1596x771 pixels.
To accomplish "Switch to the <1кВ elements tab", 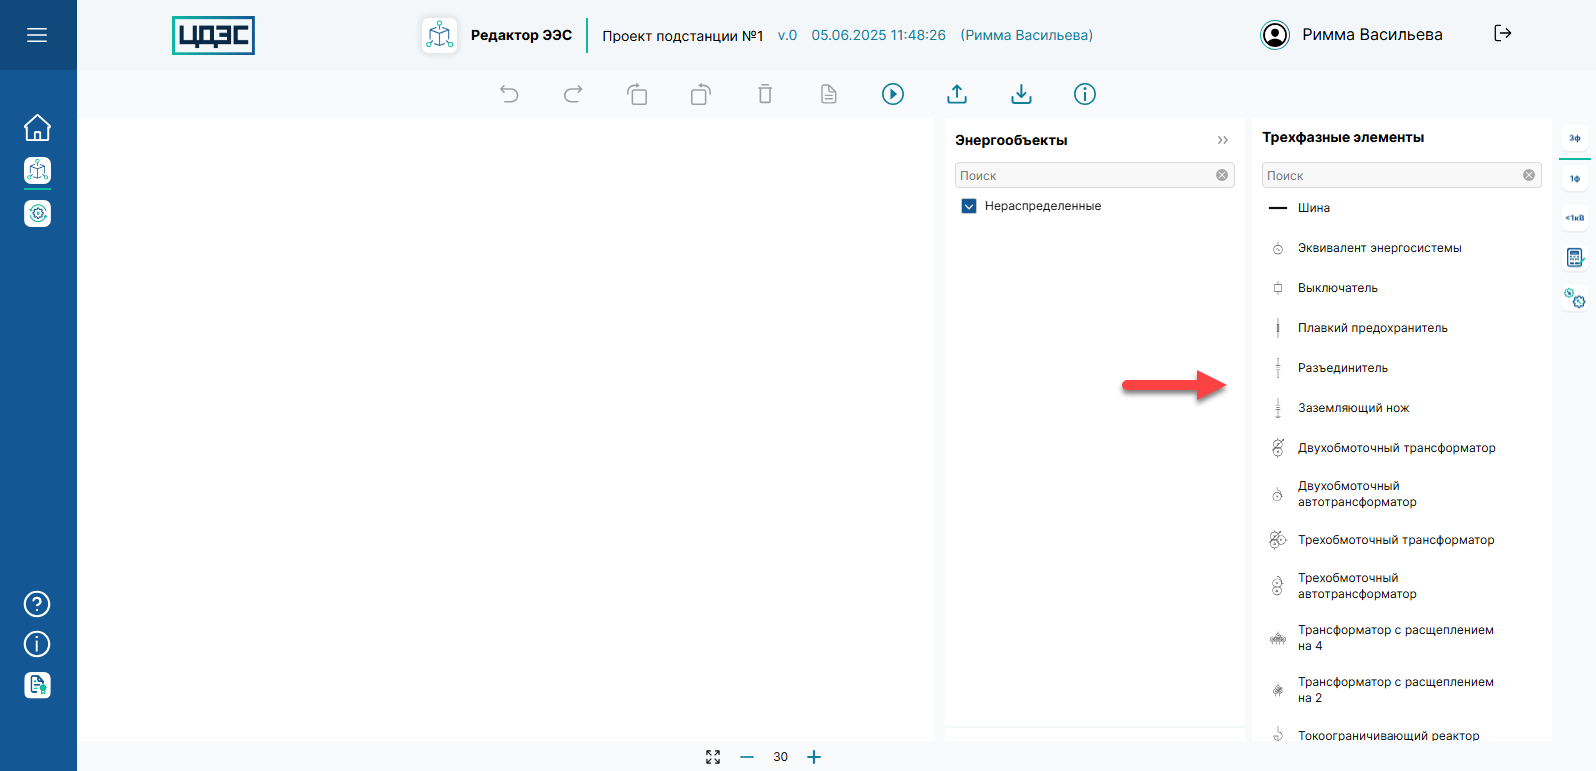I will point(1575,218).
